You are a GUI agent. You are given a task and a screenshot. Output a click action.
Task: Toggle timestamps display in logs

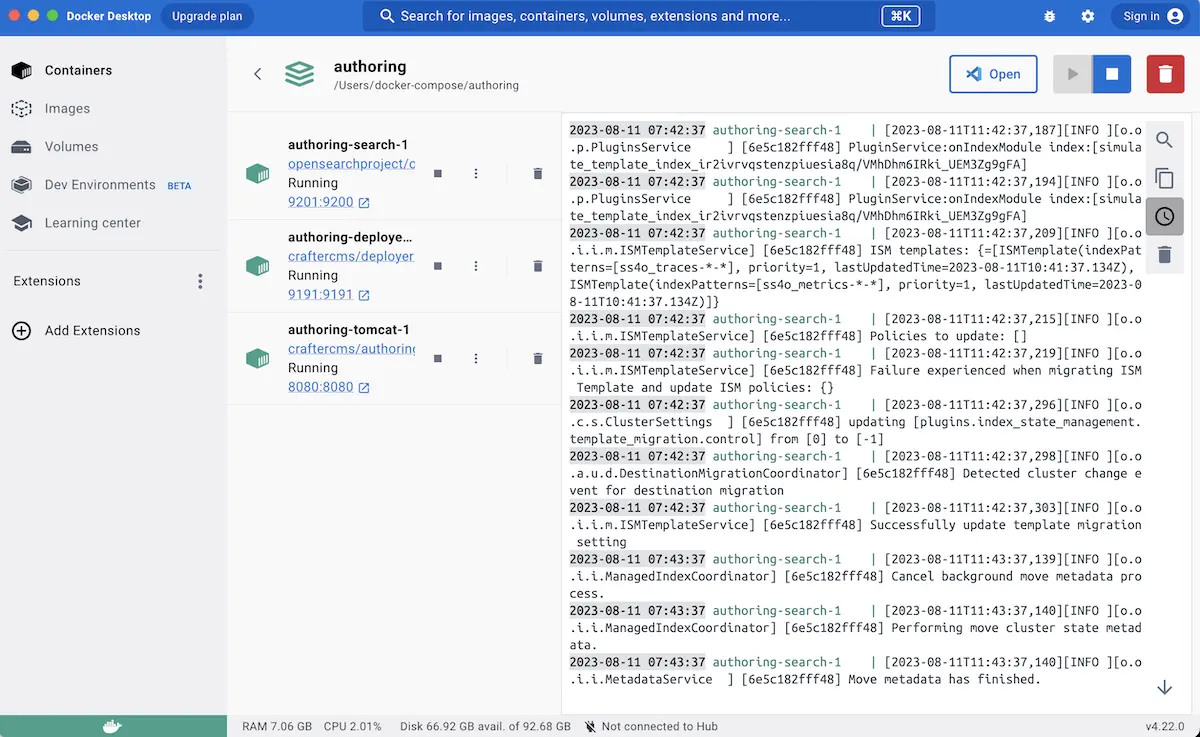pos(1164,216)
